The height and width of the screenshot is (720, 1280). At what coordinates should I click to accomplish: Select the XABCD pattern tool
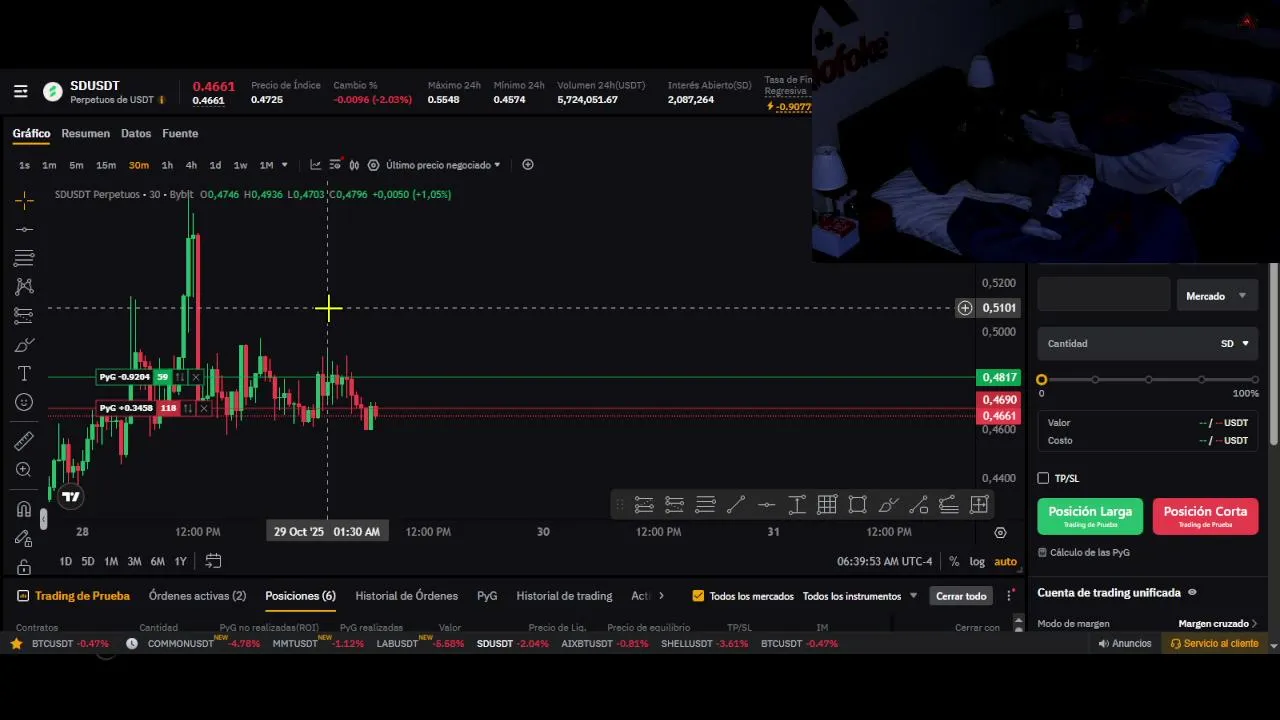(24, 287)
